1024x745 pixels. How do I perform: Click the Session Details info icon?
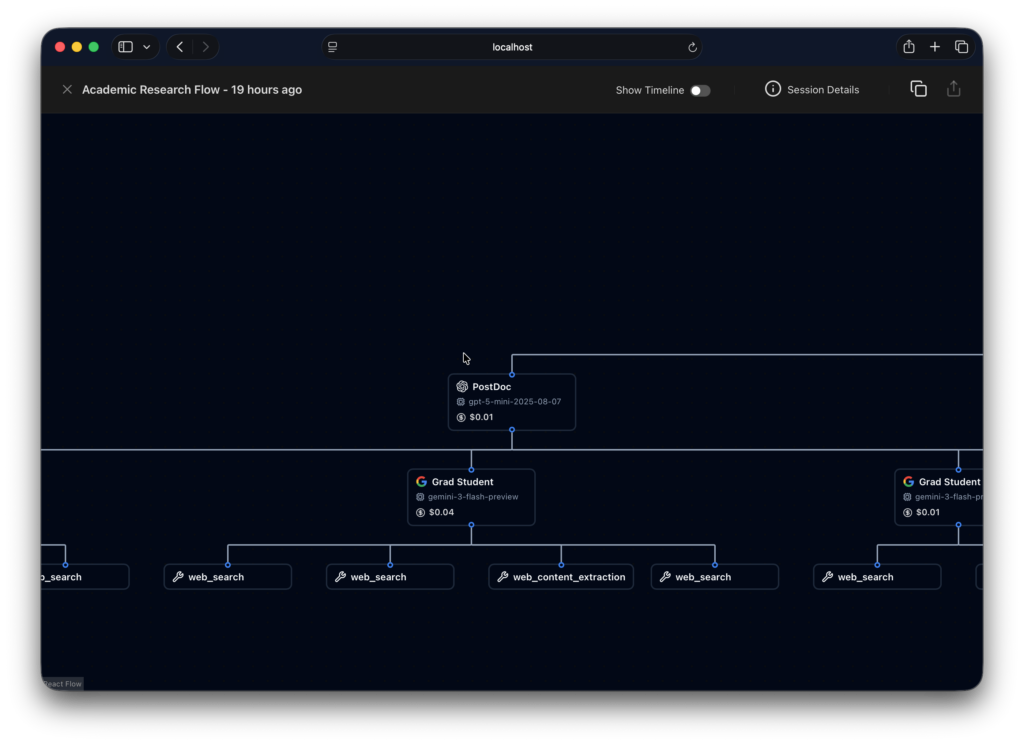pyautogui.click(x=772, y=89)
